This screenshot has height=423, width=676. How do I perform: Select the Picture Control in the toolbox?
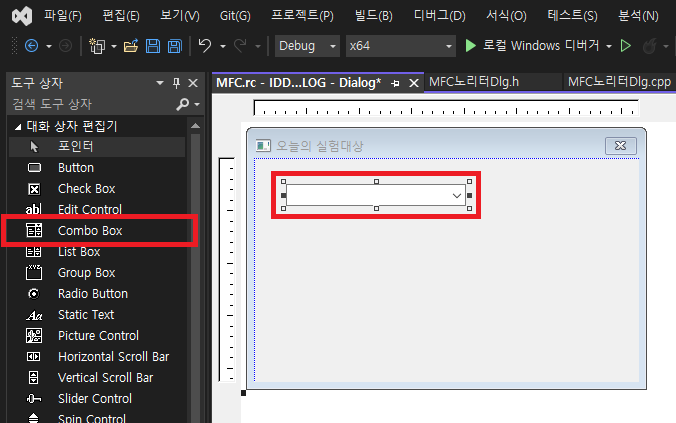point(97,335)
